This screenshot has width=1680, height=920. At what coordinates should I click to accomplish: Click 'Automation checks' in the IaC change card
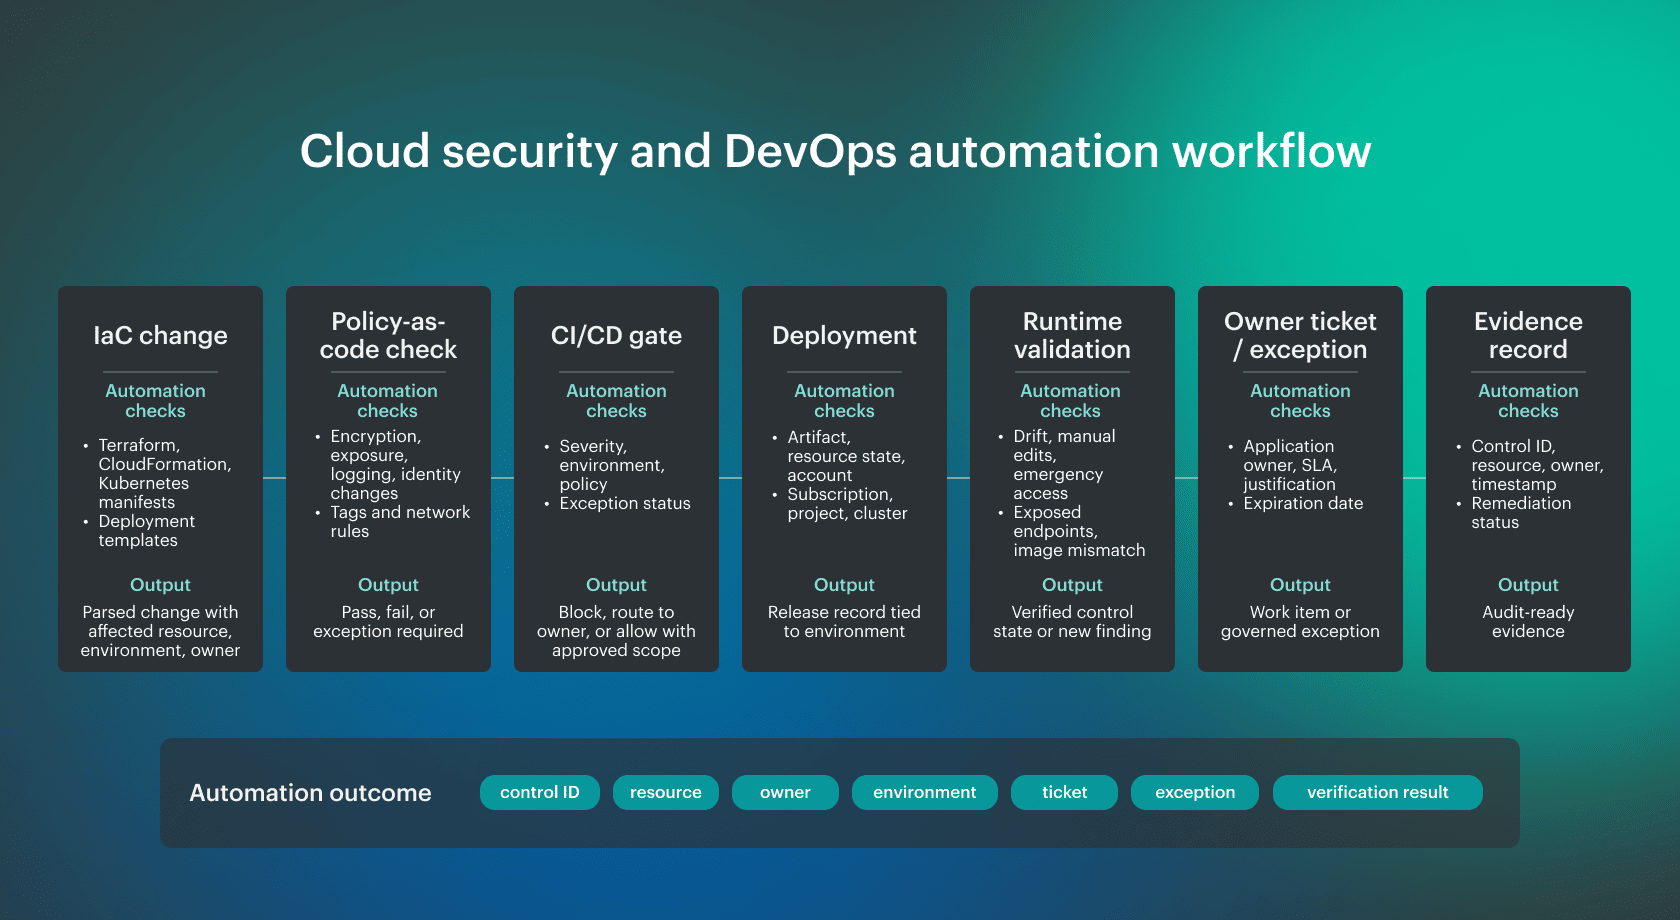pos(155,401)
